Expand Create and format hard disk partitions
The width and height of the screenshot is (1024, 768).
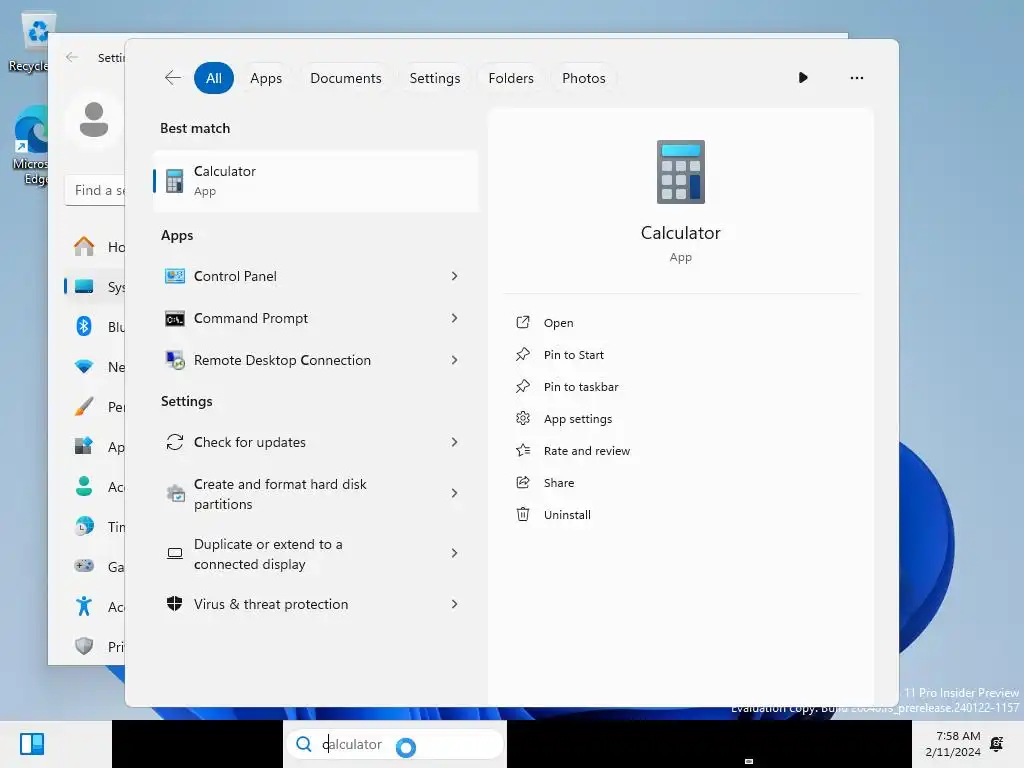[x=455, y=493]
